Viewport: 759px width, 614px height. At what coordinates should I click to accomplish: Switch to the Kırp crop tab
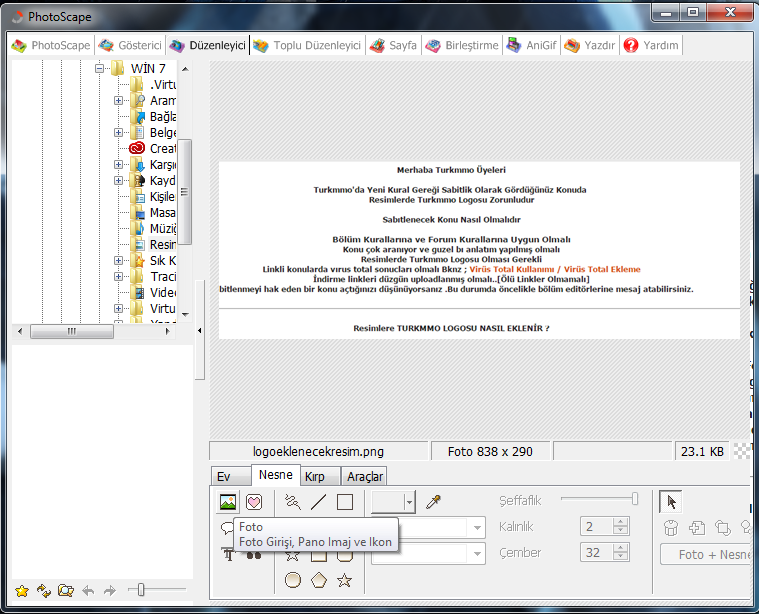tap(320, 476)
